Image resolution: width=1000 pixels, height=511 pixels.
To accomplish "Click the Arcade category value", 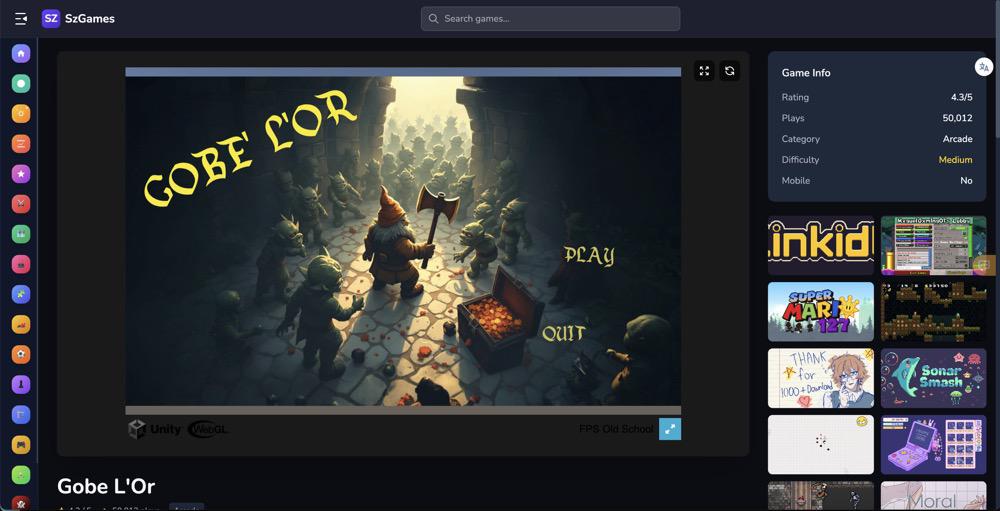I will coord(957,139).
